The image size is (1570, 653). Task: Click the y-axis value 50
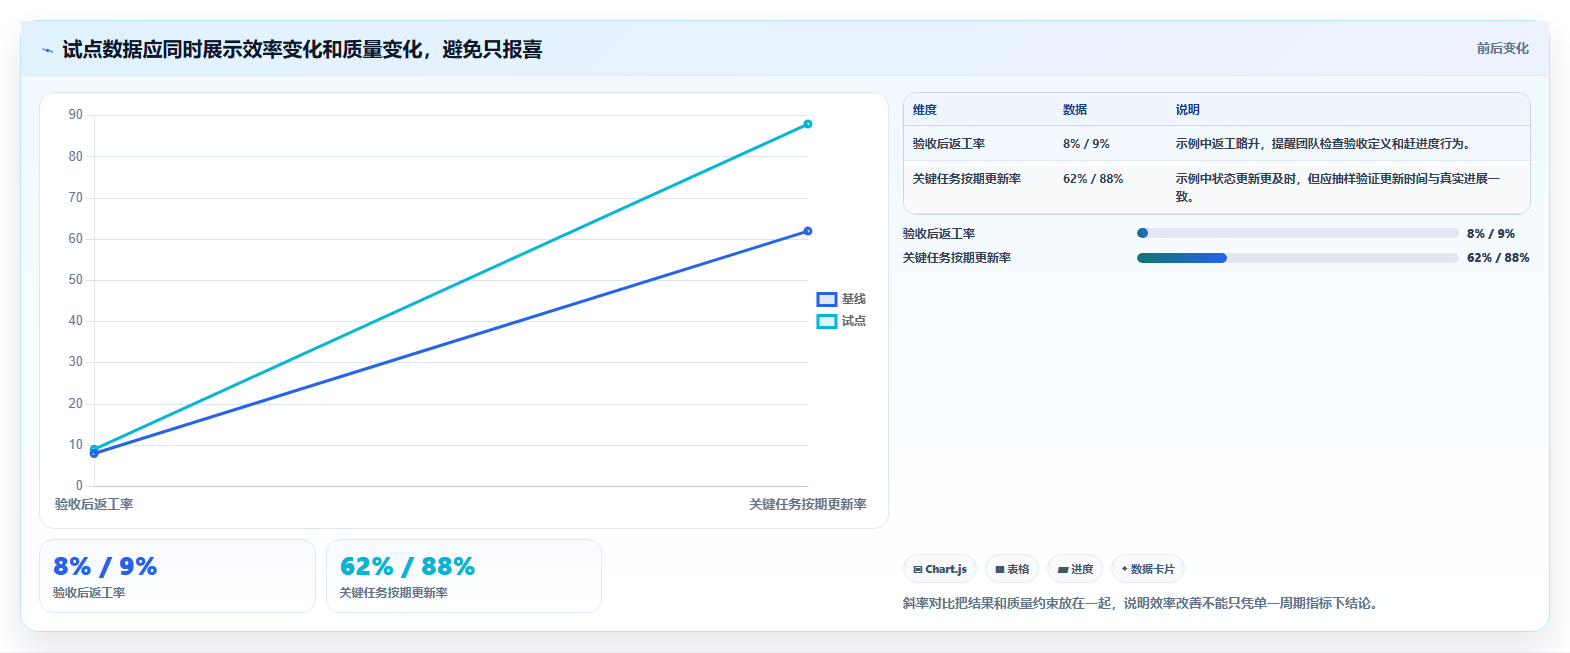pos(76,280)
